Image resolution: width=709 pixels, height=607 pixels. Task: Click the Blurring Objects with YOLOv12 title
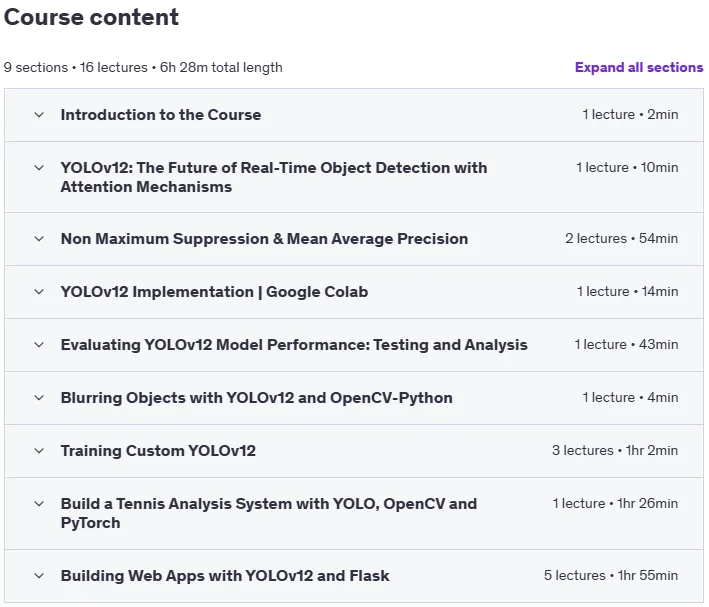257,398
